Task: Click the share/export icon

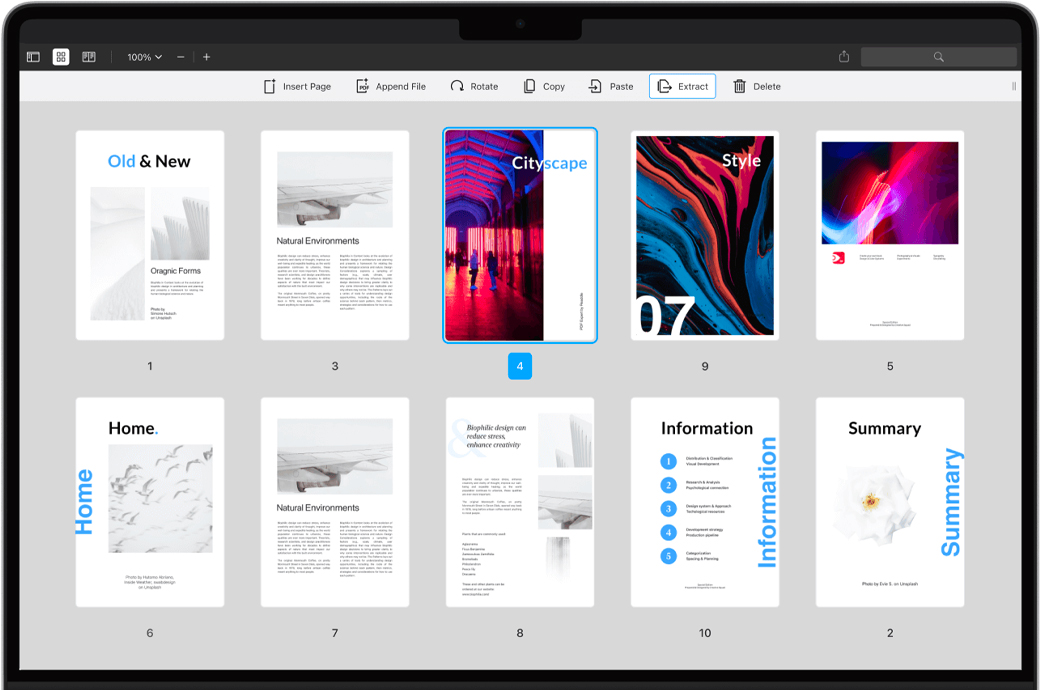Action: coord(844,57)
